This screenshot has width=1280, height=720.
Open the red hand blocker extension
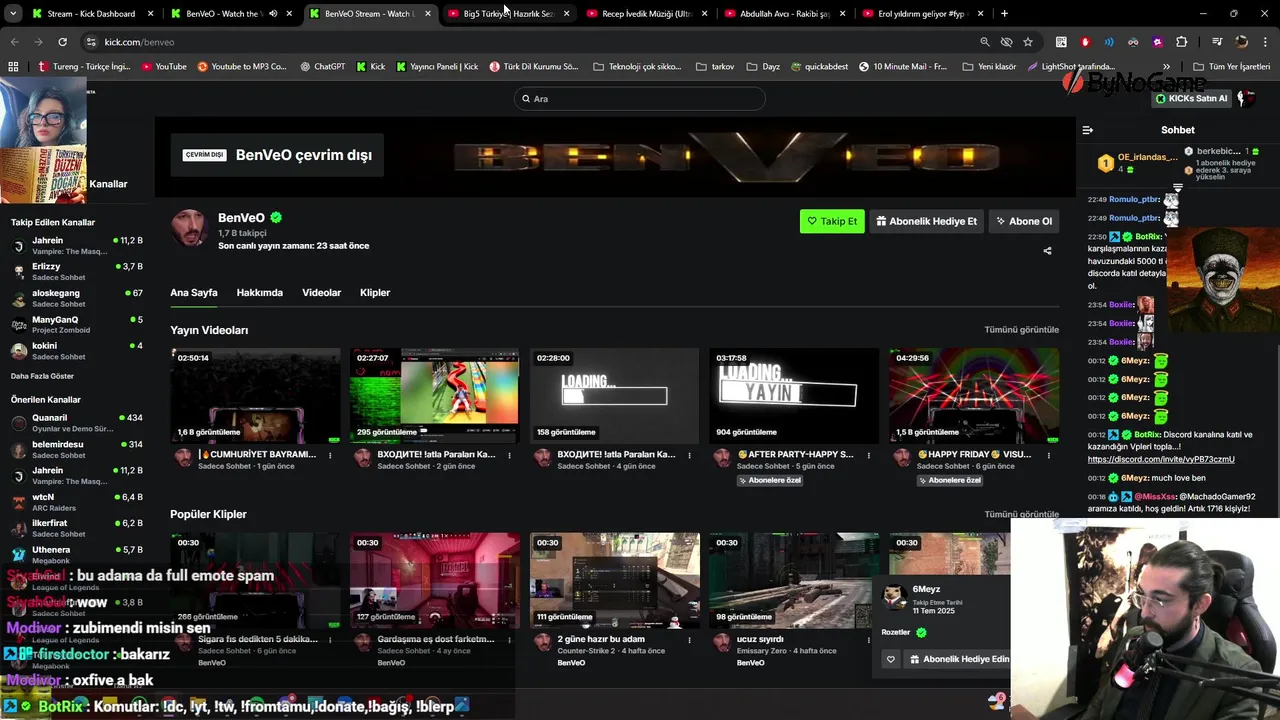[1085, 42]
